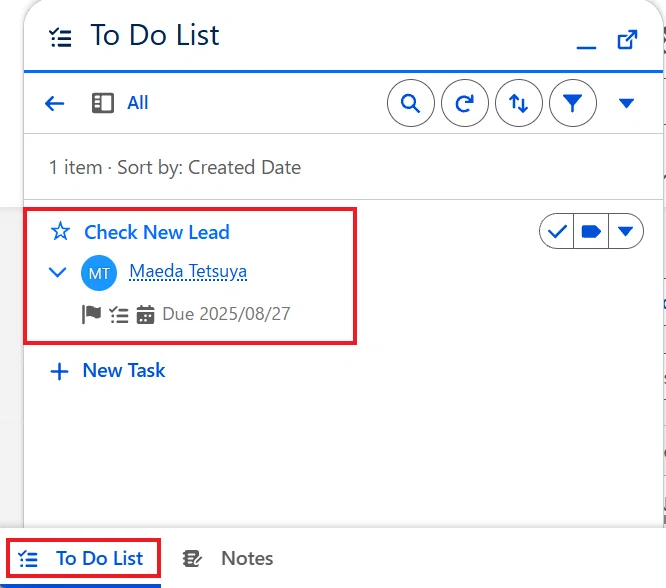Screen dimensions: 666x588
Task: Pop out the To Do List window
Action: click(x=627, y=40)
